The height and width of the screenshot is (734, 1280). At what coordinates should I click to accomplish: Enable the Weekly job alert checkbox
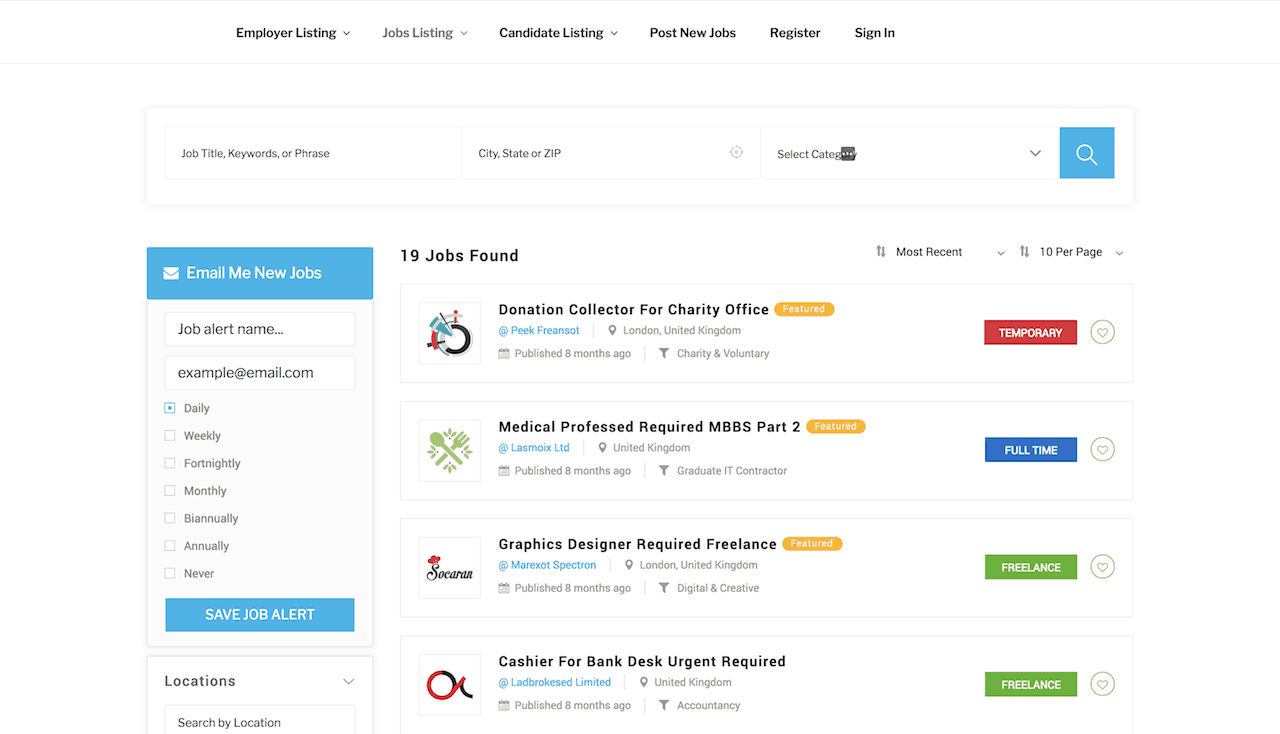[x=168, y=435]
